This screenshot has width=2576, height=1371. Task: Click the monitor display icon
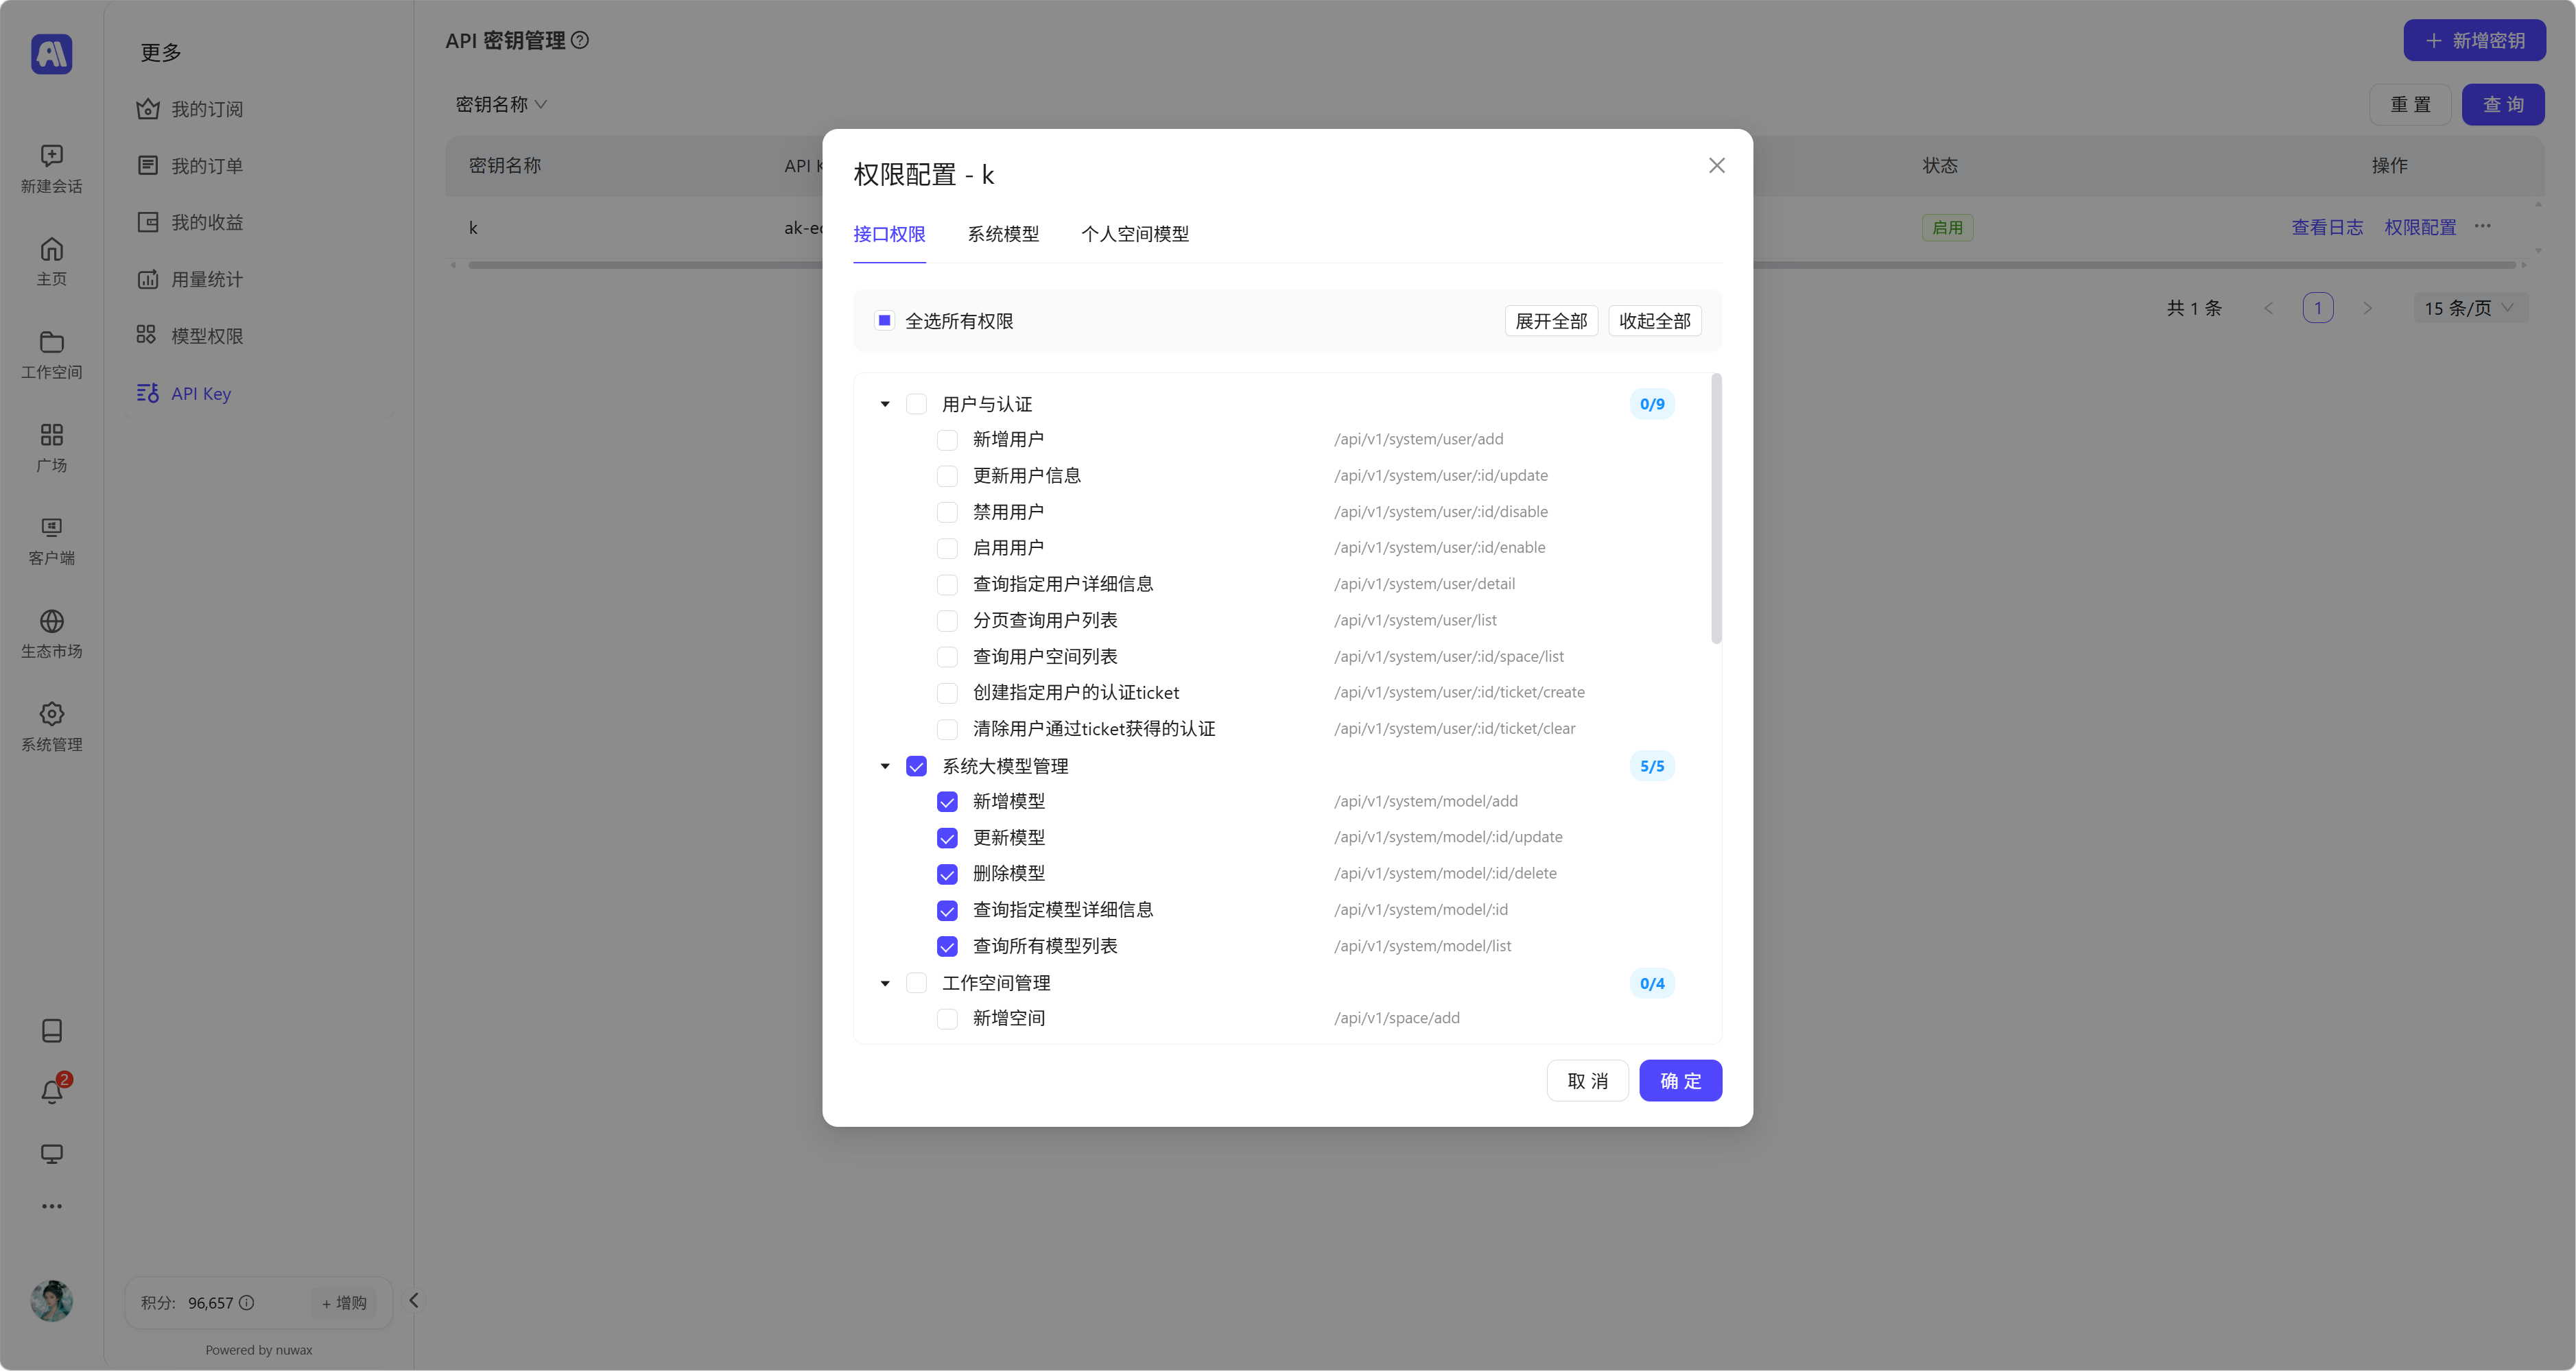coord(52,1154)
